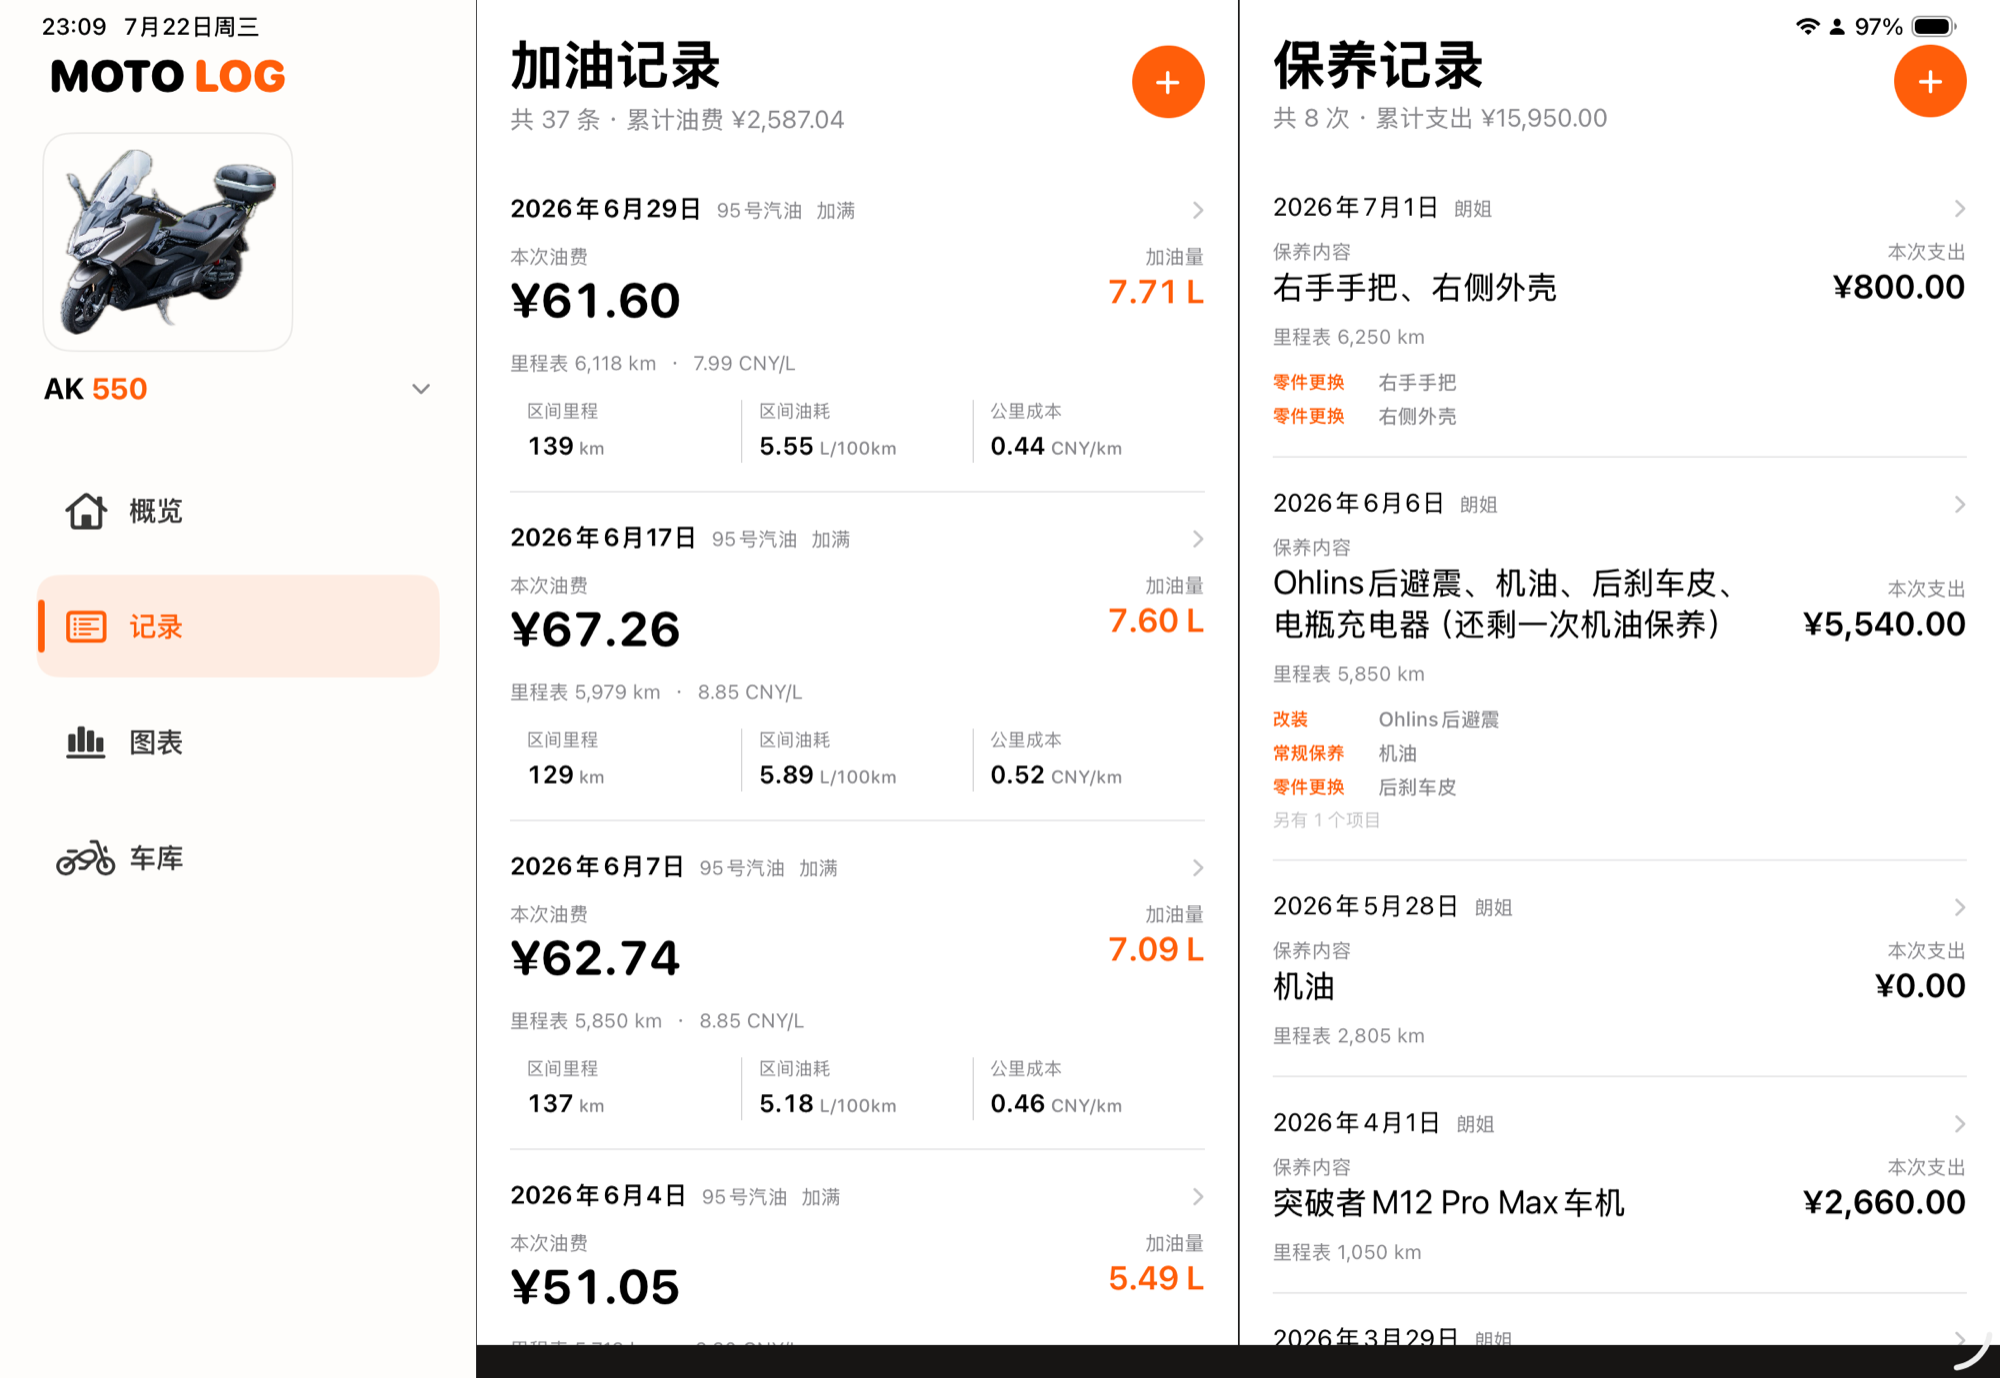Click 0.44 CNY/km cost value
This screenshot has width=2000, height=1378.
click(1056, 447)
